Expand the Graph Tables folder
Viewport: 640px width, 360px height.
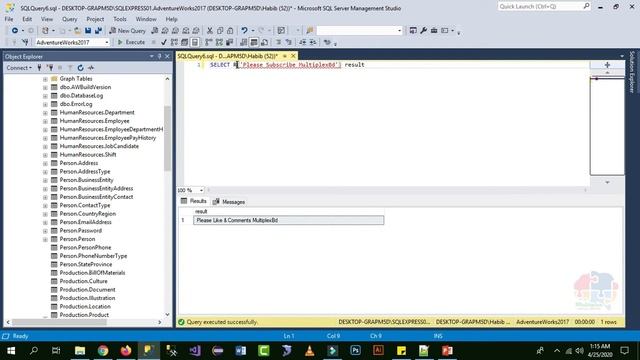pyautogui.click(x=45, y=79)
